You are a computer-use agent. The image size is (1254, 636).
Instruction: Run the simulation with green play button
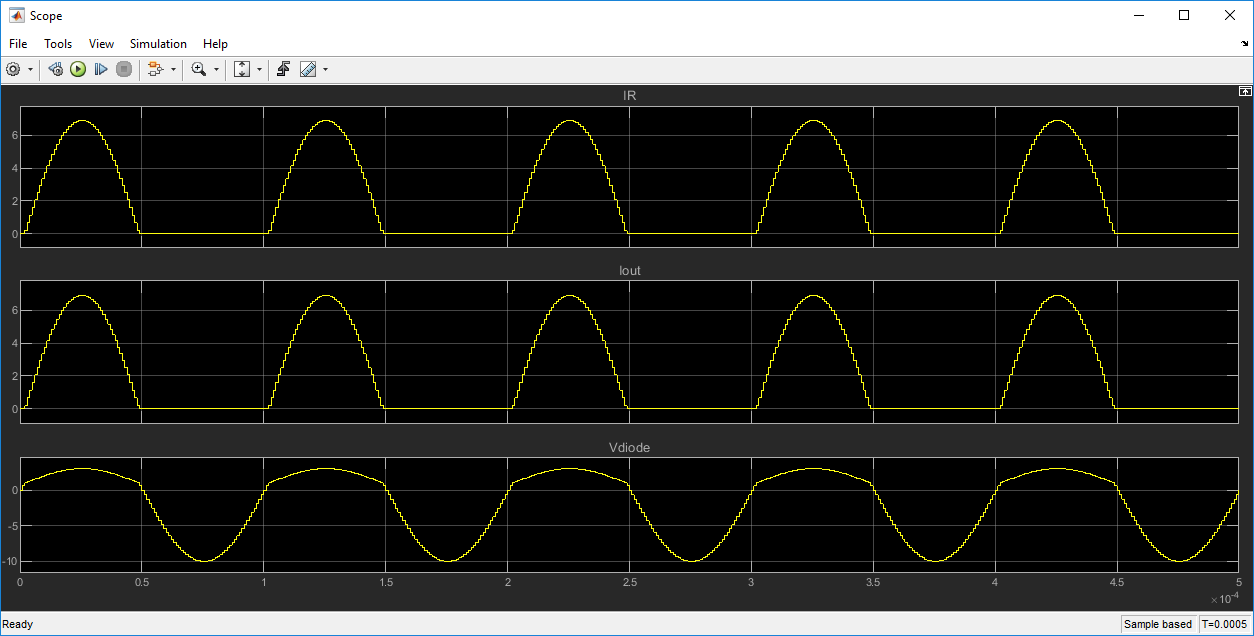[78, 69]
